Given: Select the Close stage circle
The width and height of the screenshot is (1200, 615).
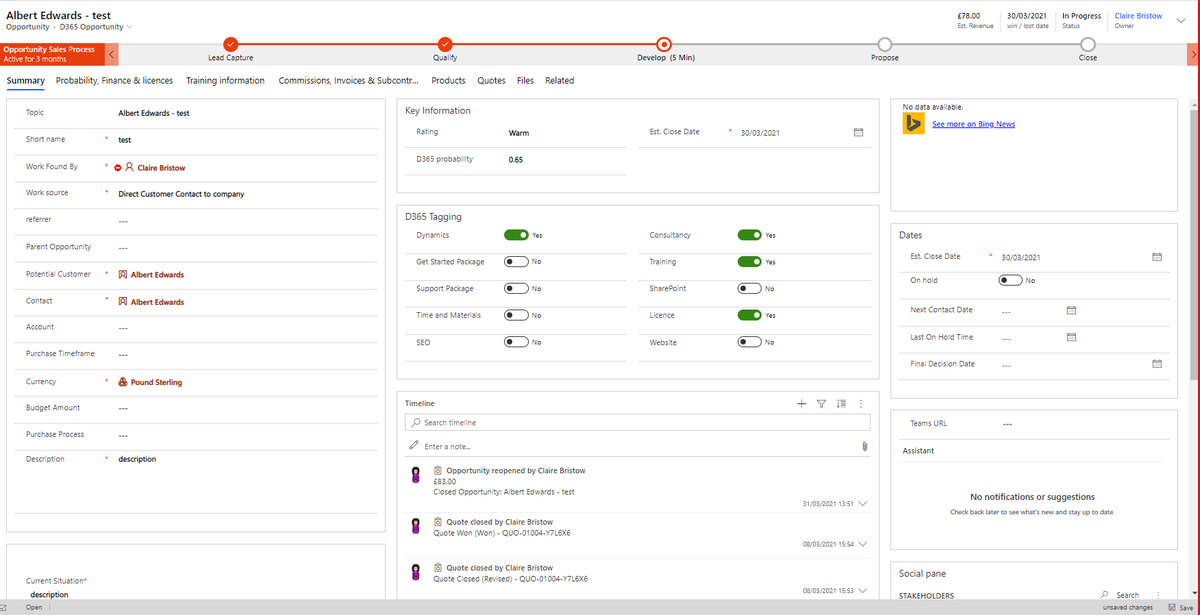Looking at the screenshot, I should point(1088,44).
